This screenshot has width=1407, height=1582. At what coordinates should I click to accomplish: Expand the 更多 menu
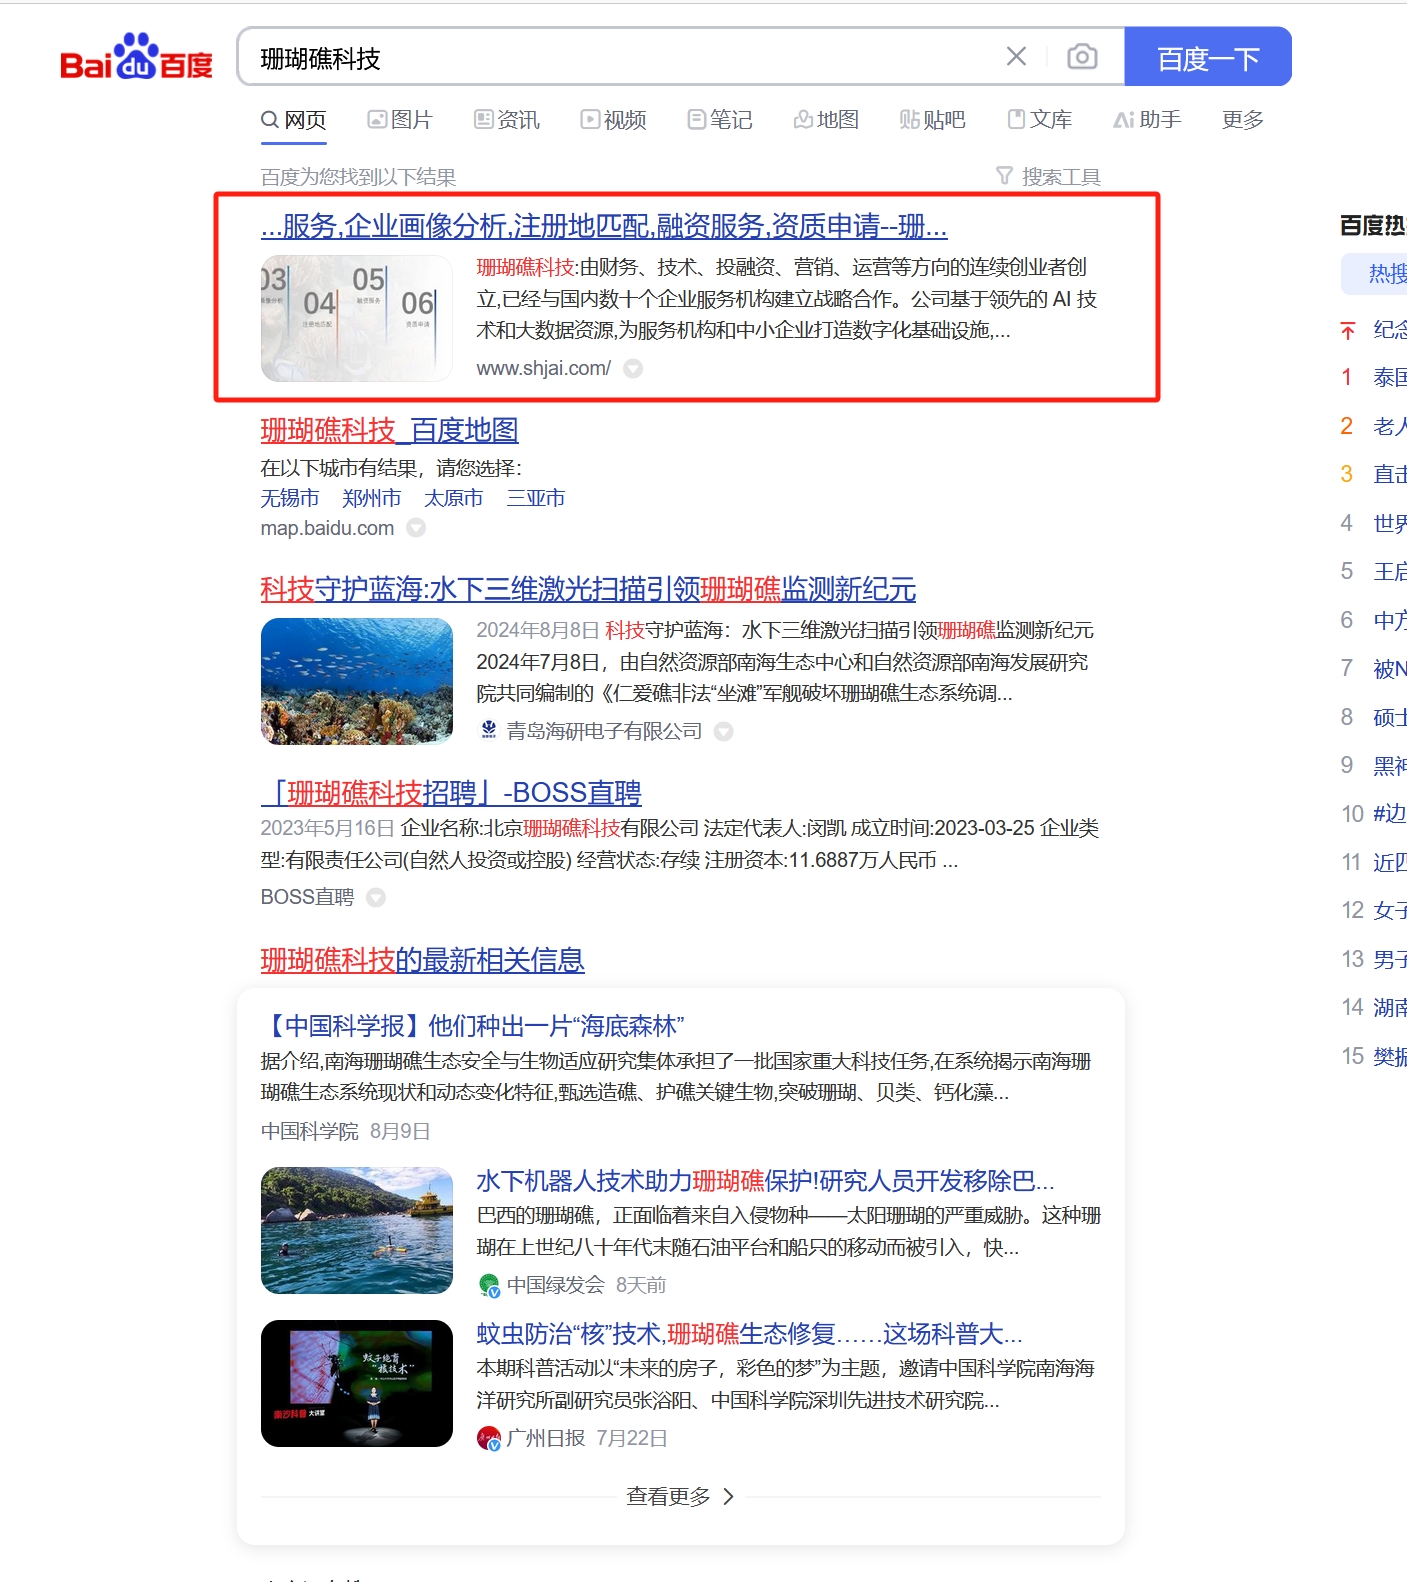[x=1243, y=120]
